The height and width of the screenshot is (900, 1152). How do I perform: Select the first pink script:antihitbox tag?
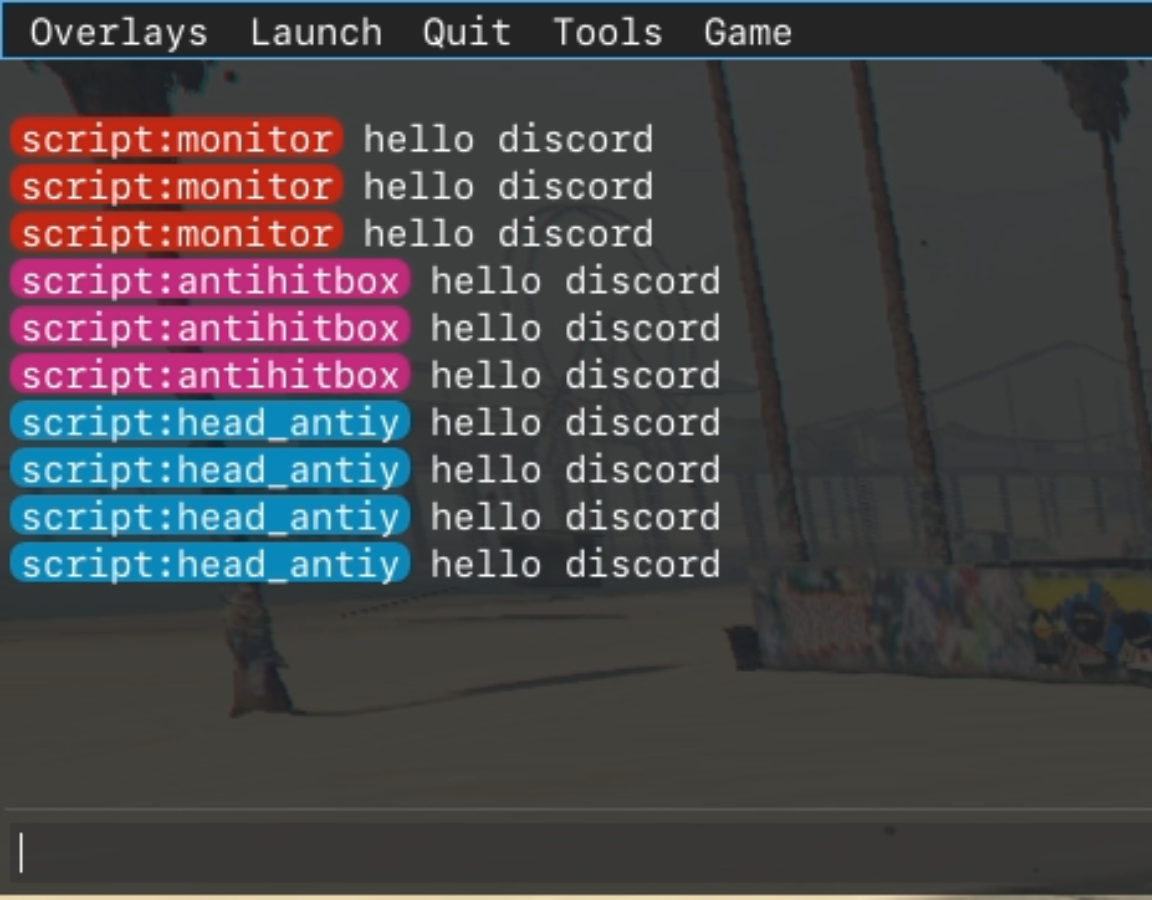point(210,281)
